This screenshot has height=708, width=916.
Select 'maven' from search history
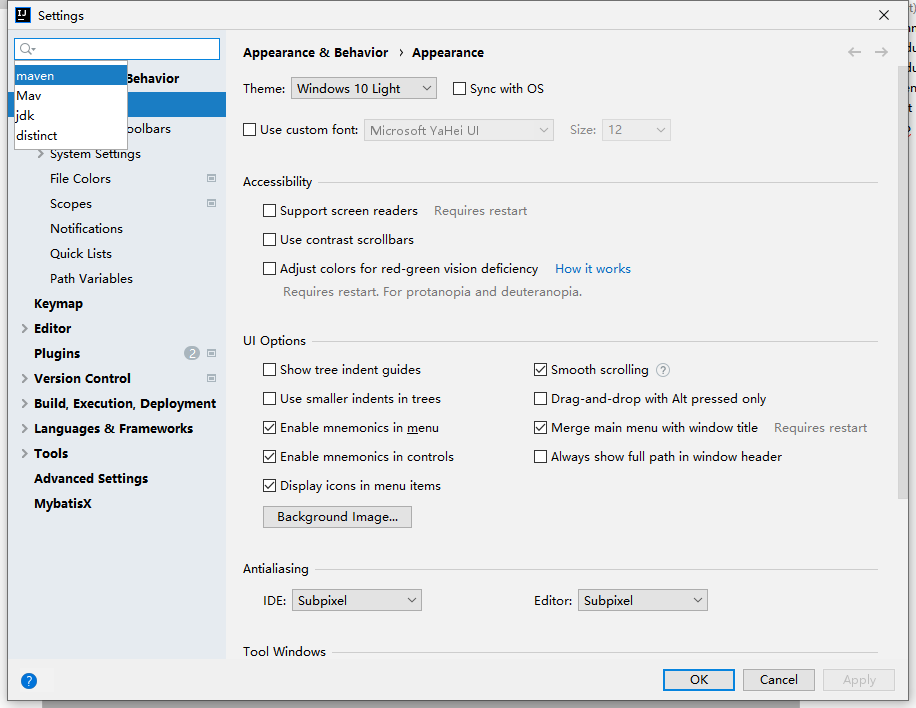[x=71, y=76]
